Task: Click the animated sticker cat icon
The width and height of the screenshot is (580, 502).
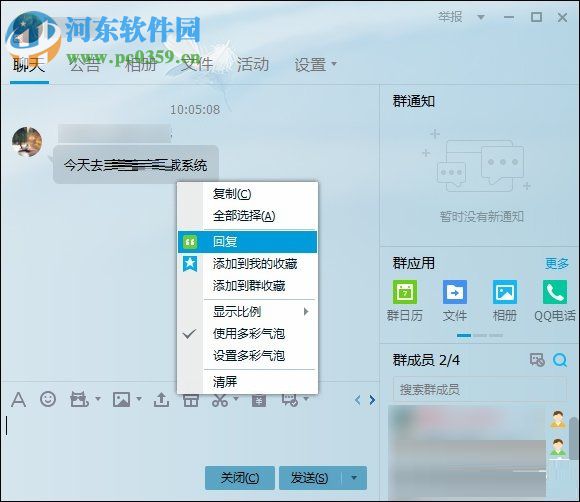Action: point(79,400)
